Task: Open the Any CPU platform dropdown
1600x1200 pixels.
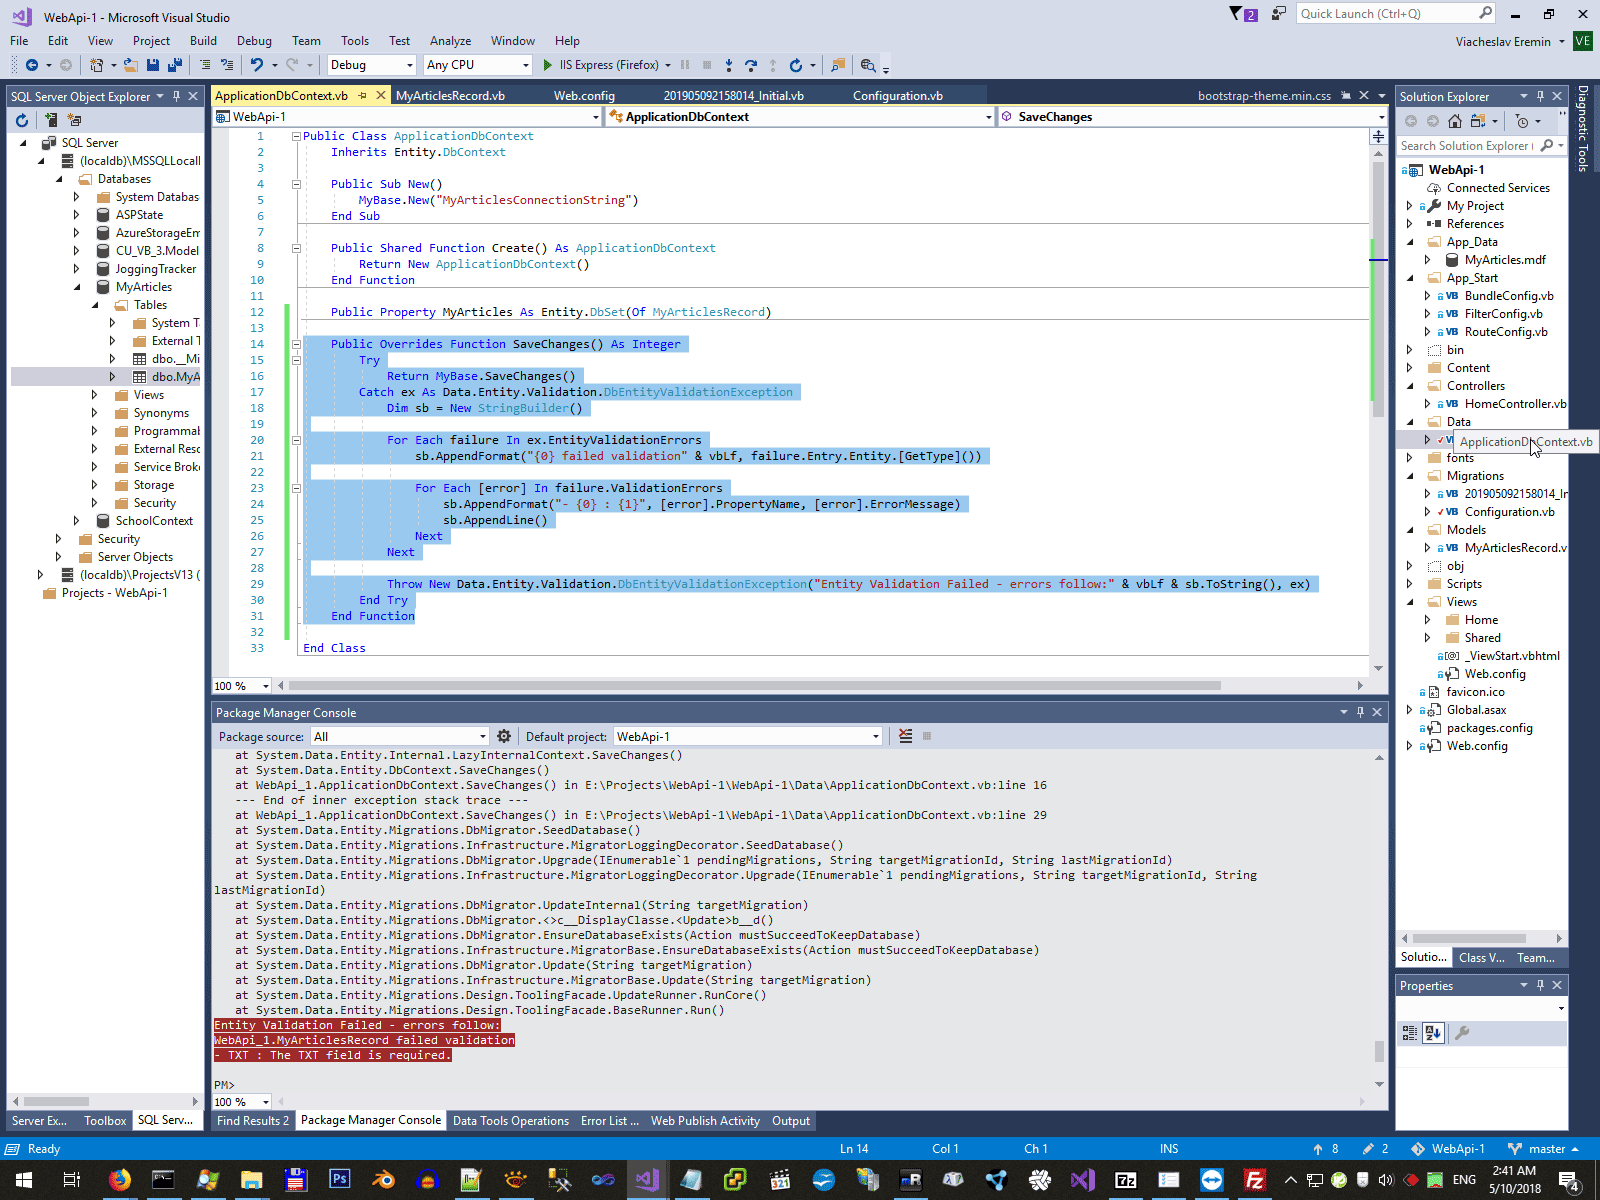Action: click(477, 65)
